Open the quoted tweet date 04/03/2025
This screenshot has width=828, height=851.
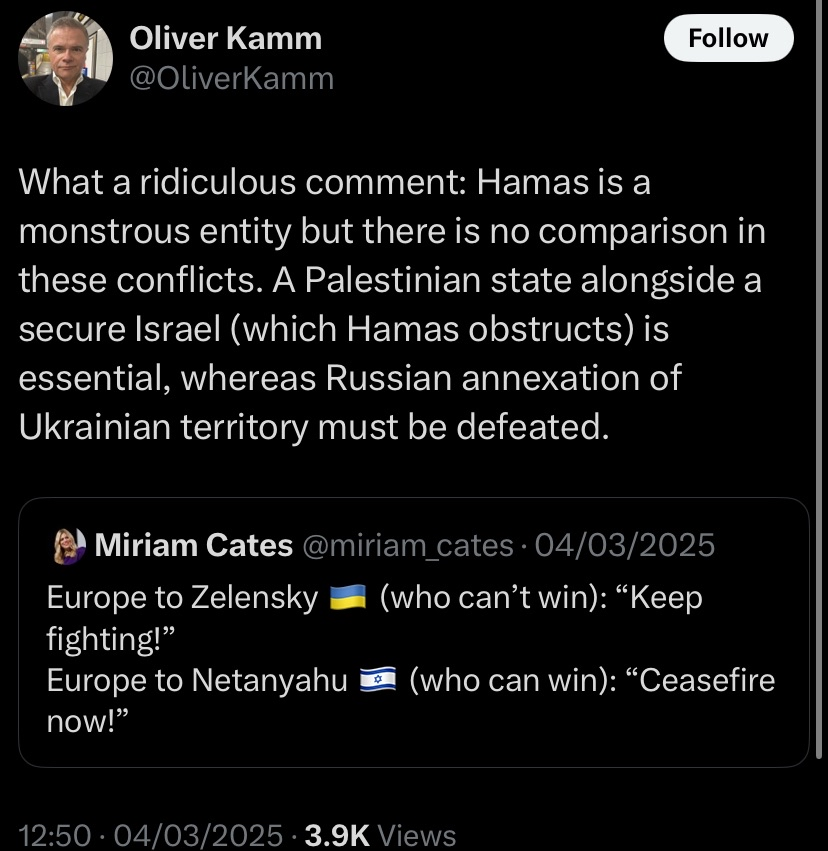tap(625, 545)
